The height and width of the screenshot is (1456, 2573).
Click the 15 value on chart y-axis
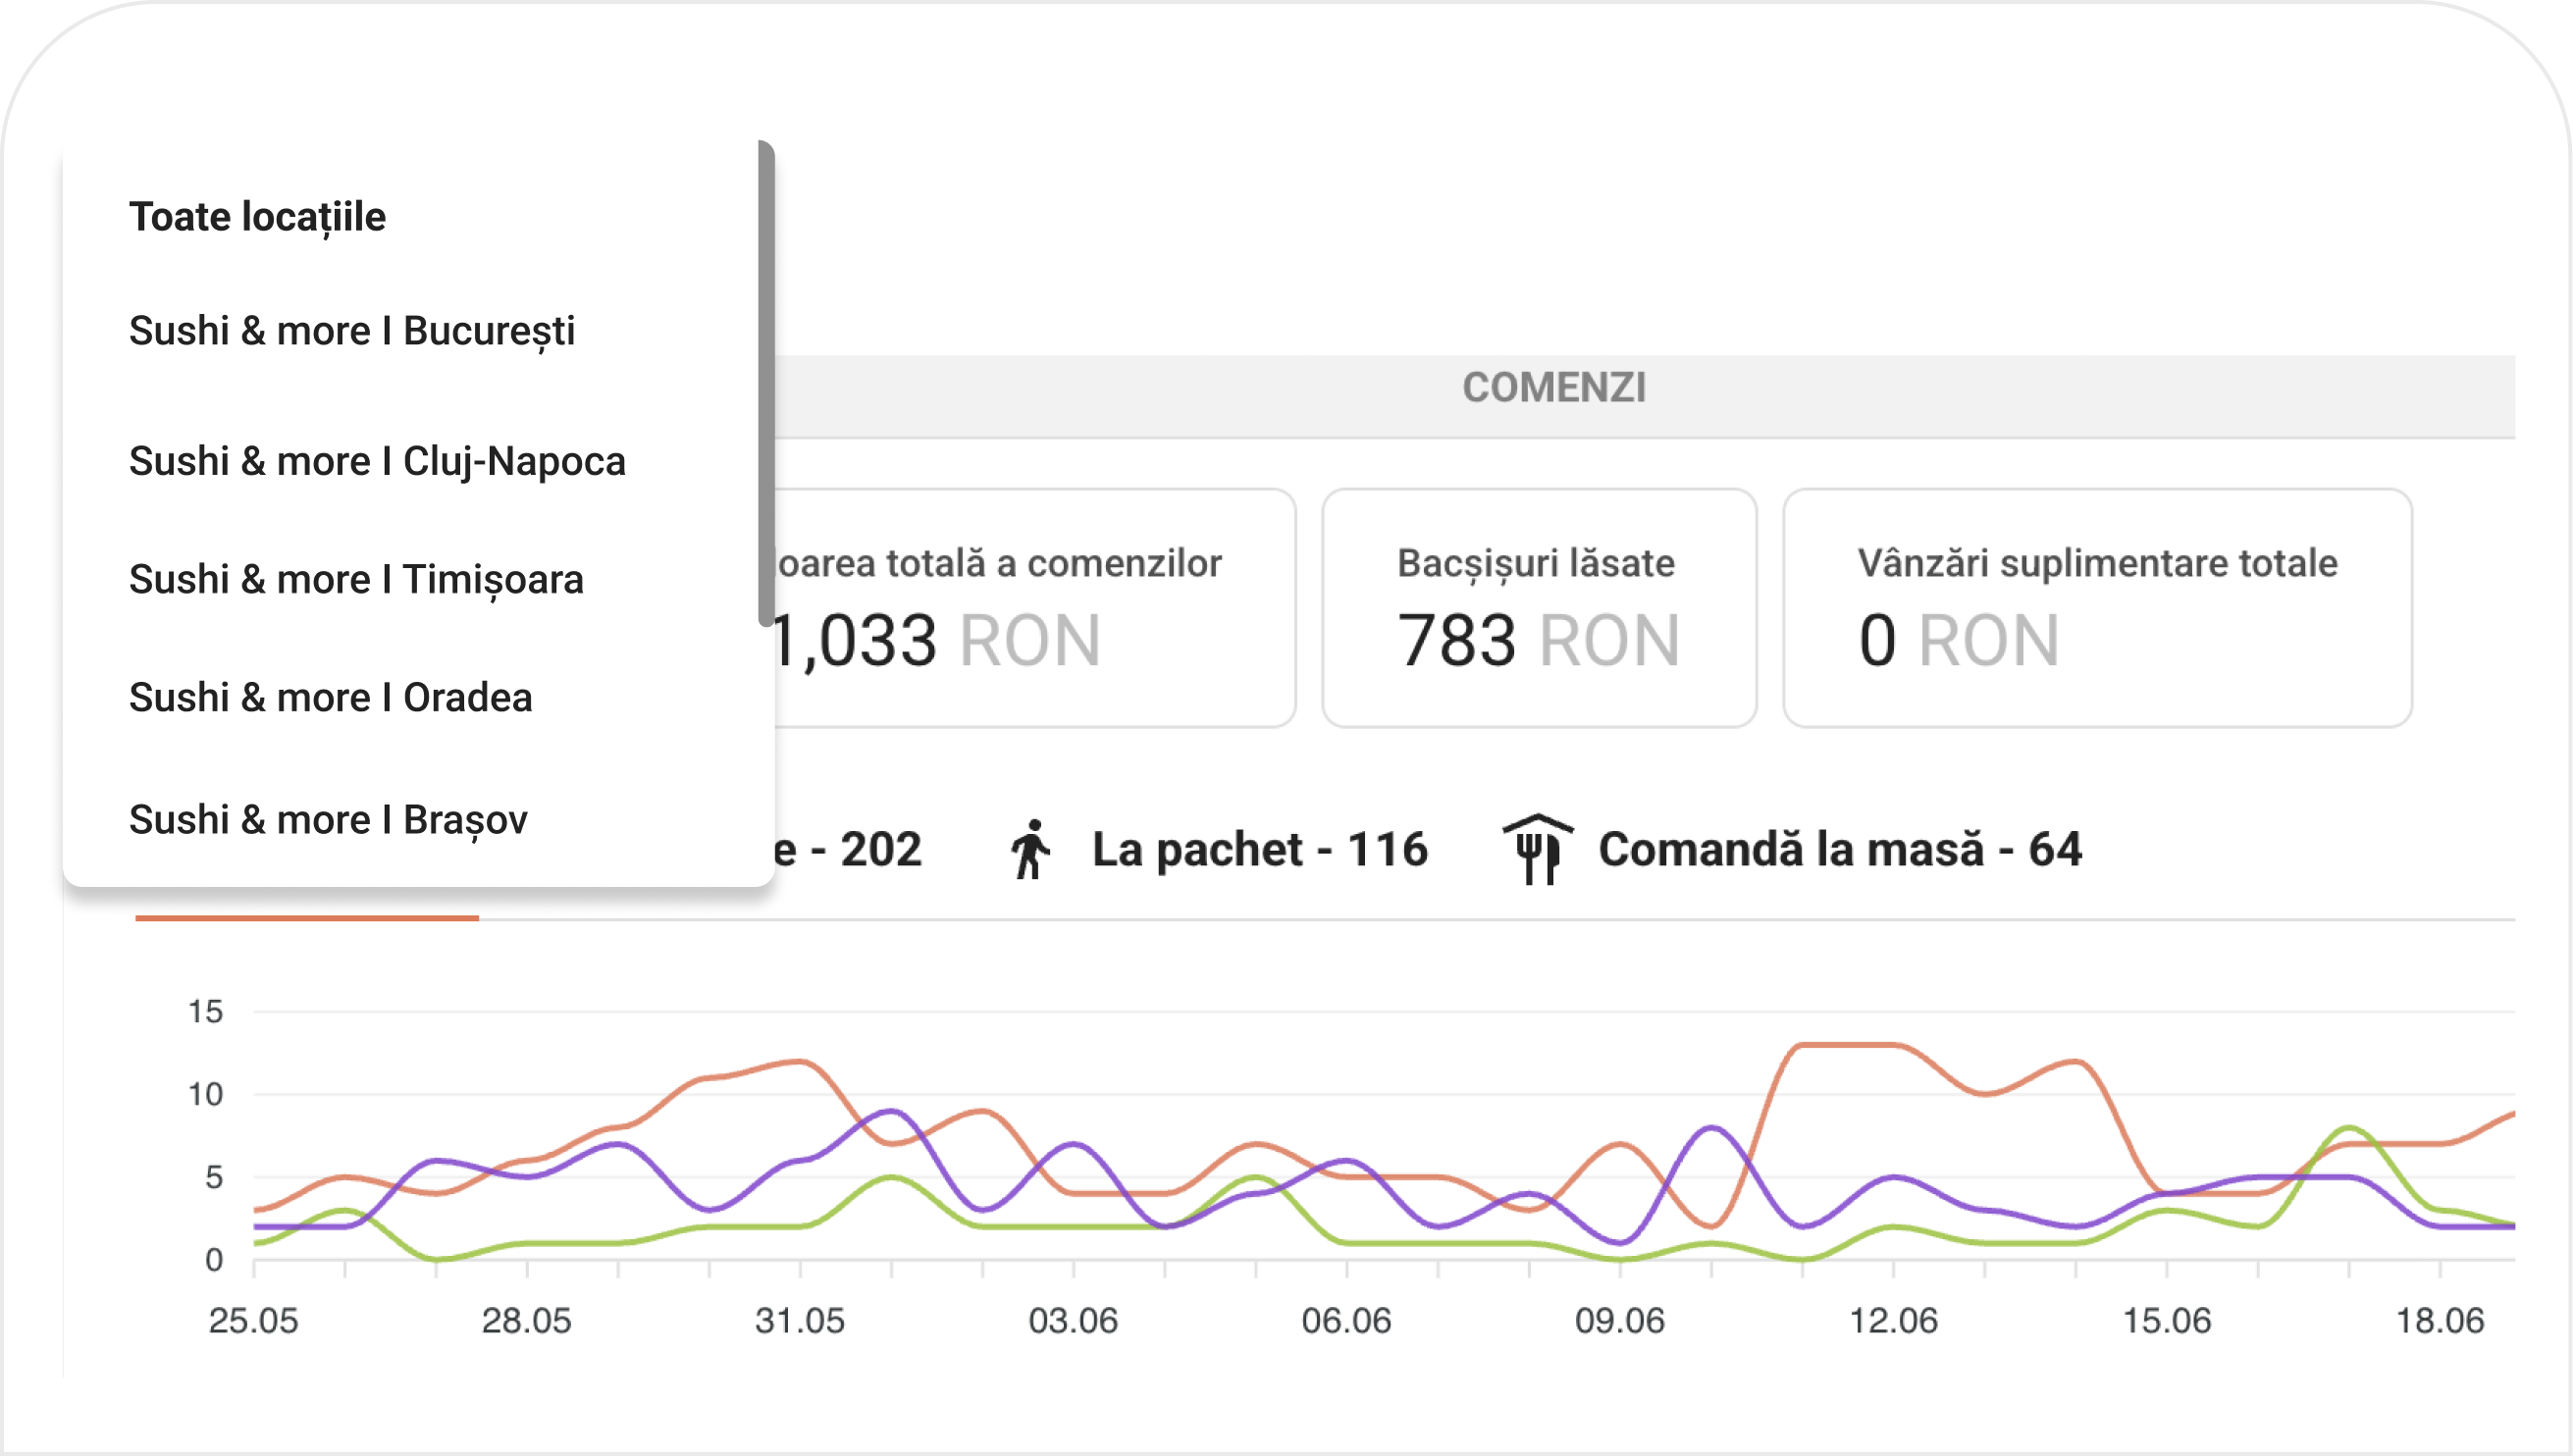205,1011
